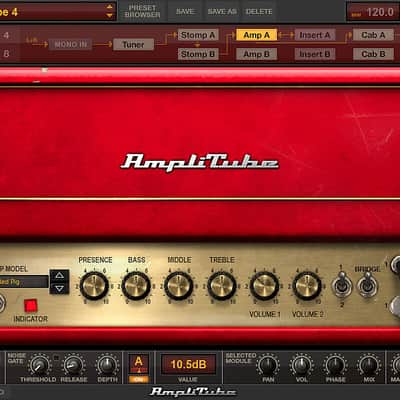
Task: Toggle the module A ON button
Action: click(x=139, y=379)
